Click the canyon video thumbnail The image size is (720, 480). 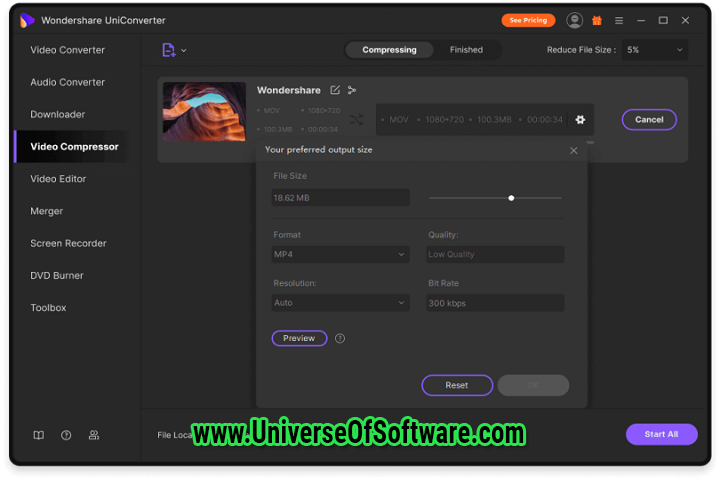[204, 112]
